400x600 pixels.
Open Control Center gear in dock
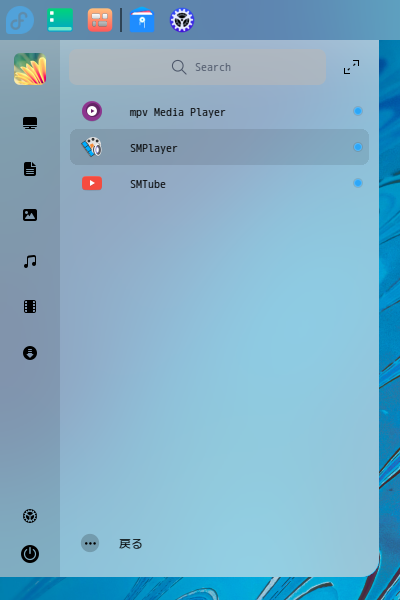pos(182,20)
